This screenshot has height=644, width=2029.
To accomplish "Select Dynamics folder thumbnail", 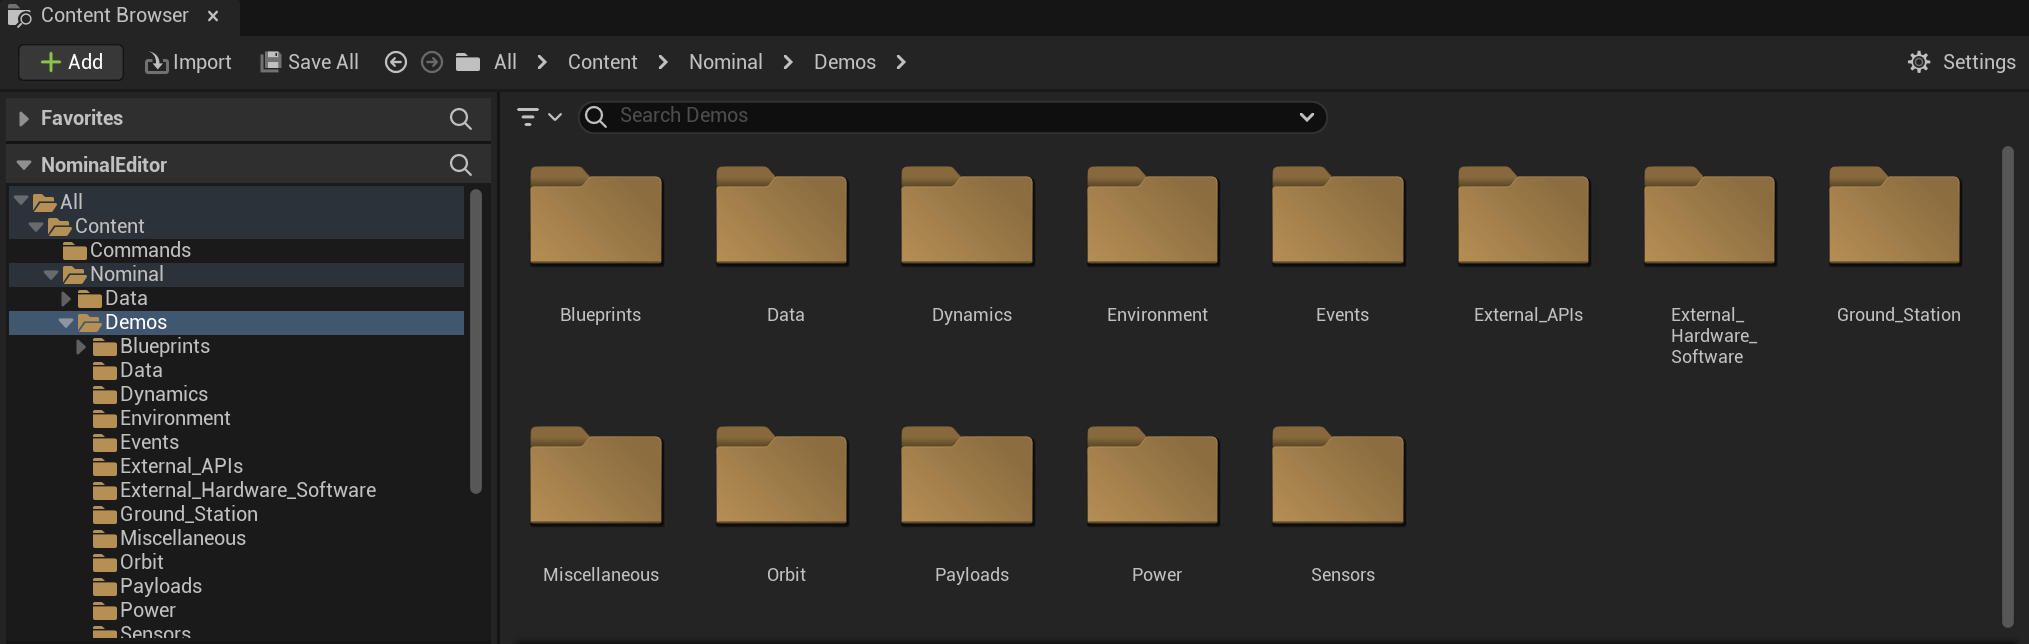I will point(967,216).
